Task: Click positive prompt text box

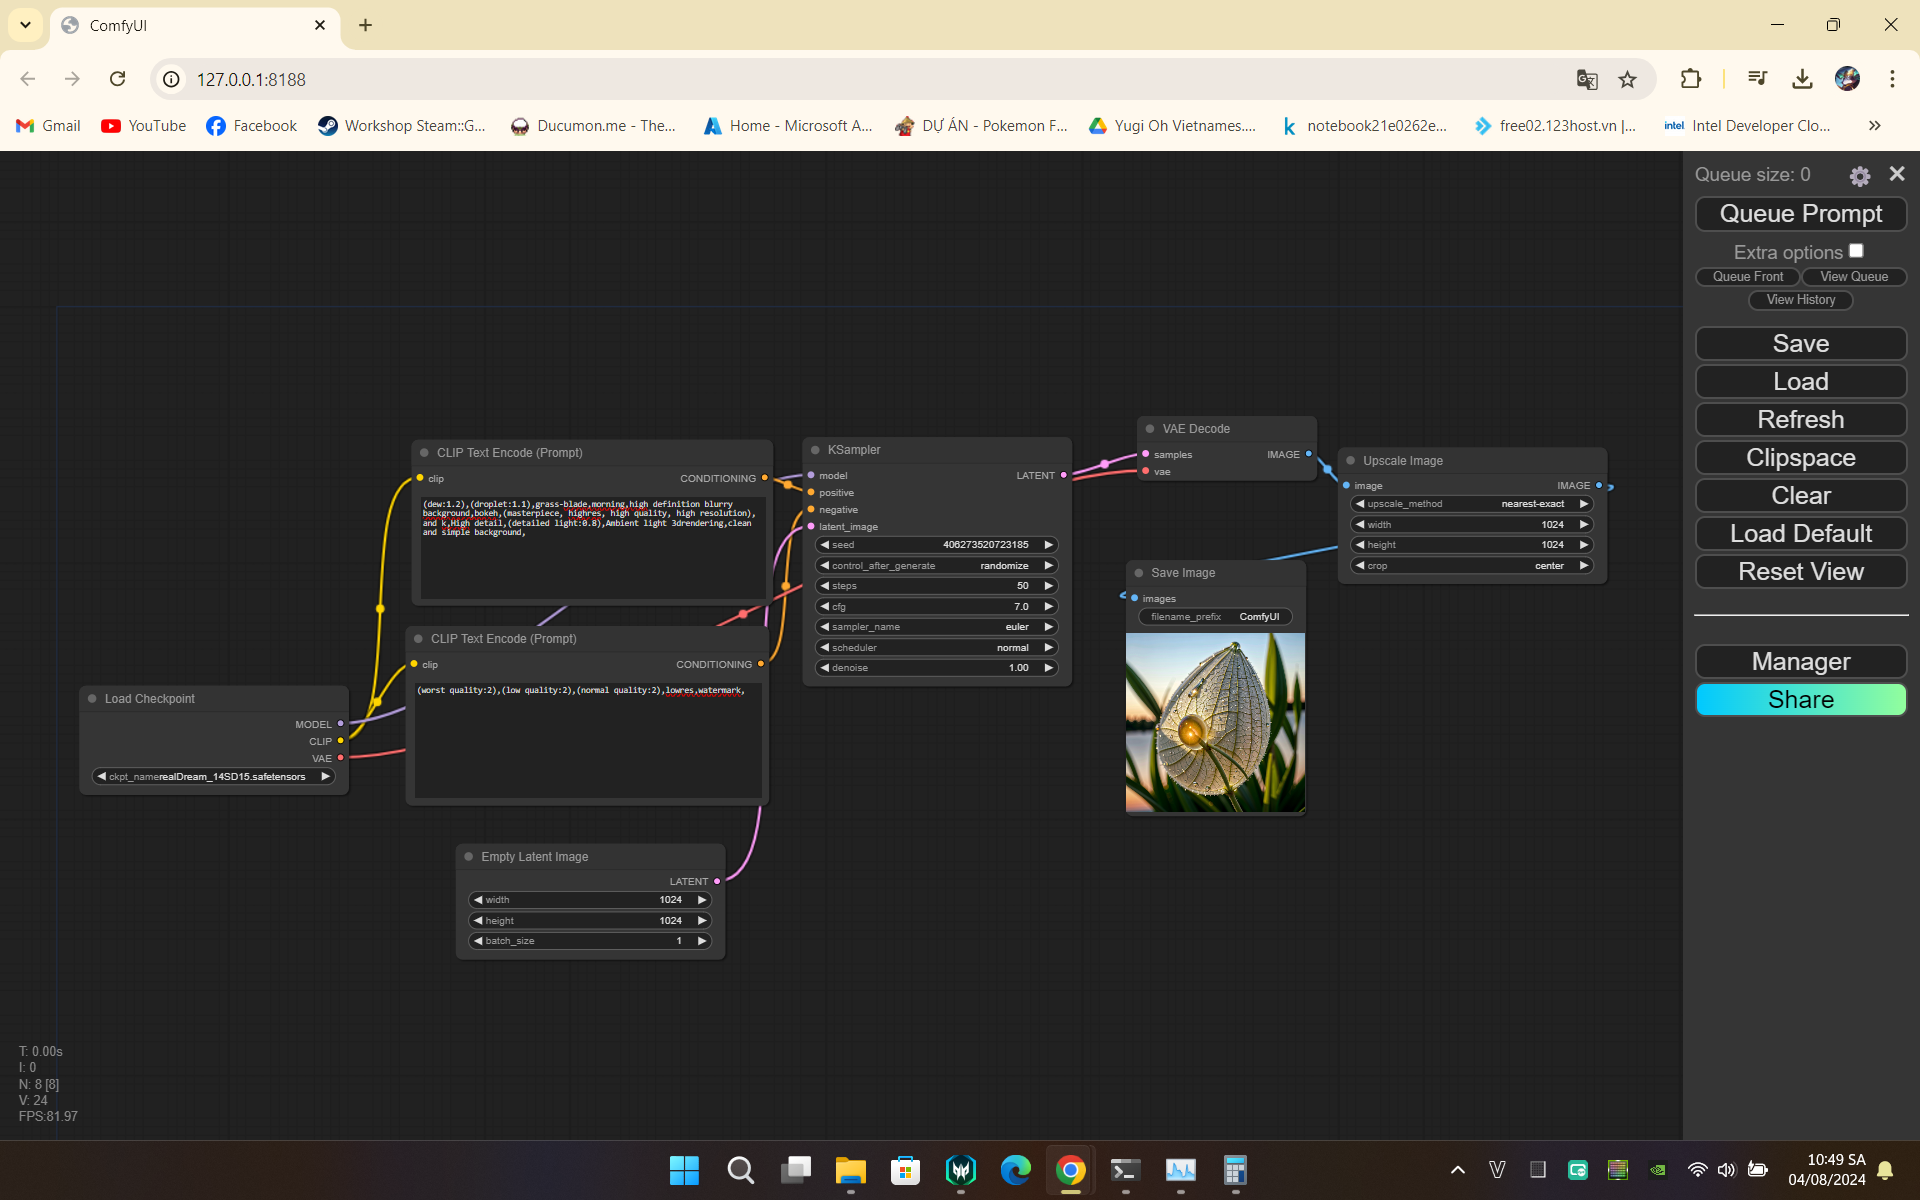Action: coord(593,548)
